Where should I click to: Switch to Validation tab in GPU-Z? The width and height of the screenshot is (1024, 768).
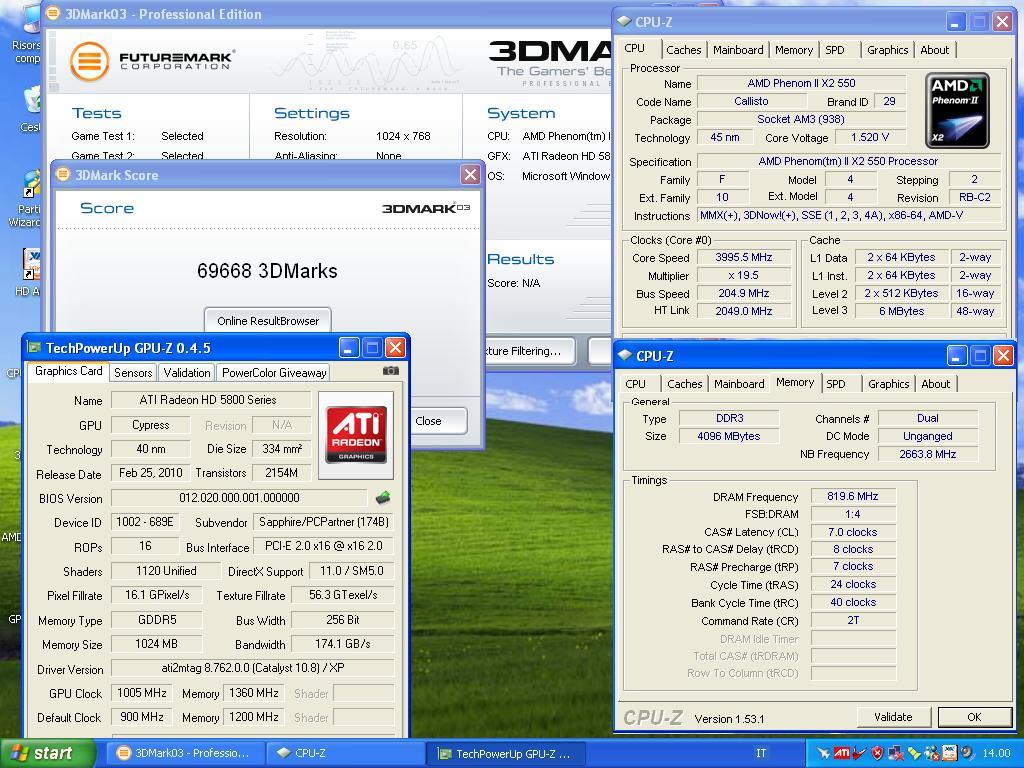pyautogui.click(x=187, y=372)
